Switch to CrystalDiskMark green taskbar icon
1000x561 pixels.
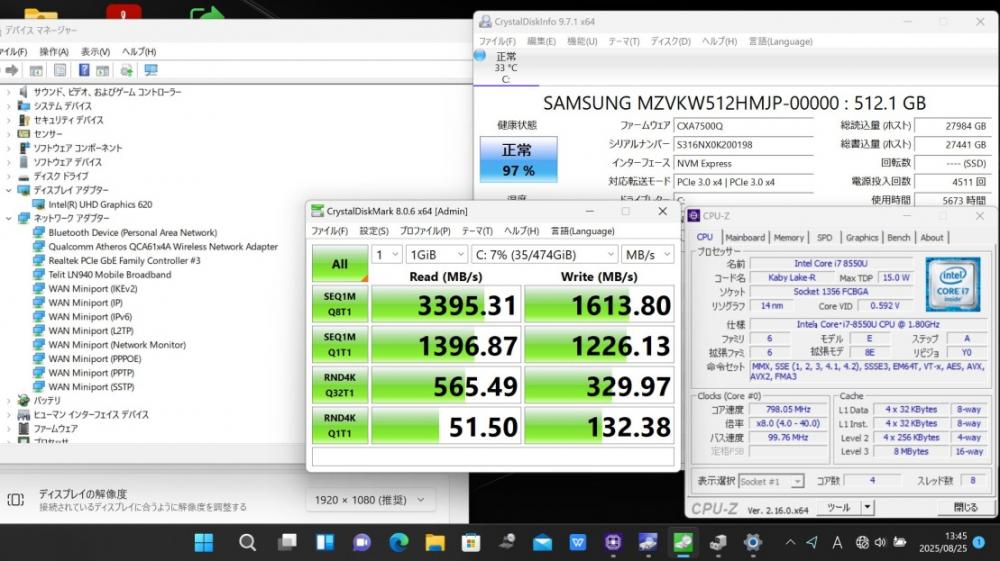click(x=683, y=543)
